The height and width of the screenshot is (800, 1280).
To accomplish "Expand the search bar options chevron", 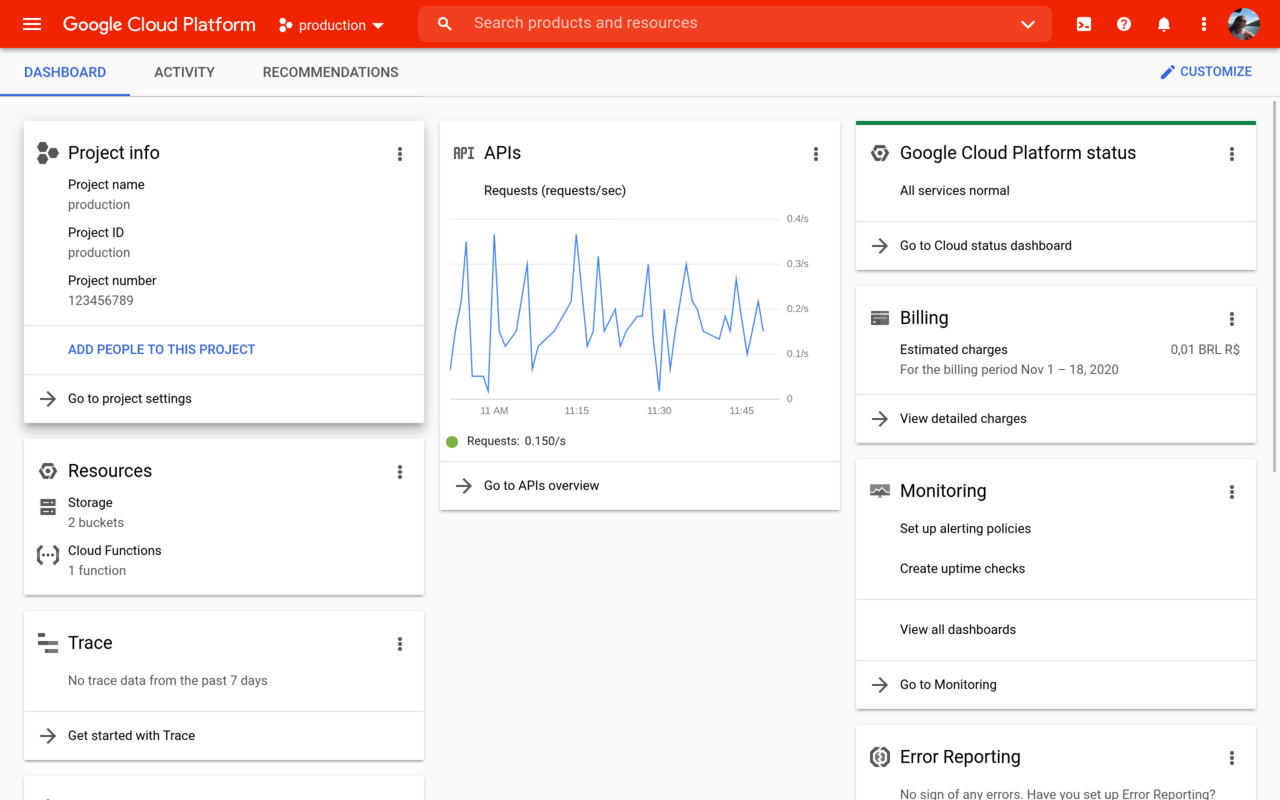I will 1028,24.
